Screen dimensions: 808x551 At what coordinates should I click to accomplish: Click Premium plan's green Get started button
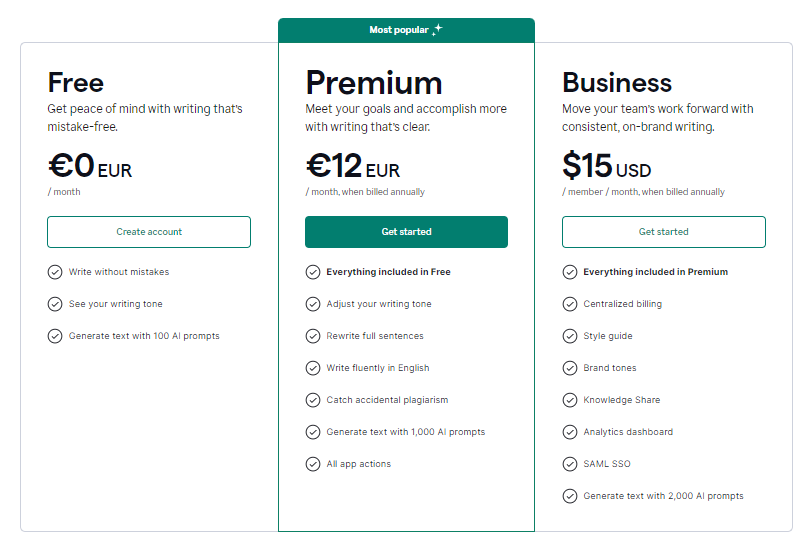406,232
